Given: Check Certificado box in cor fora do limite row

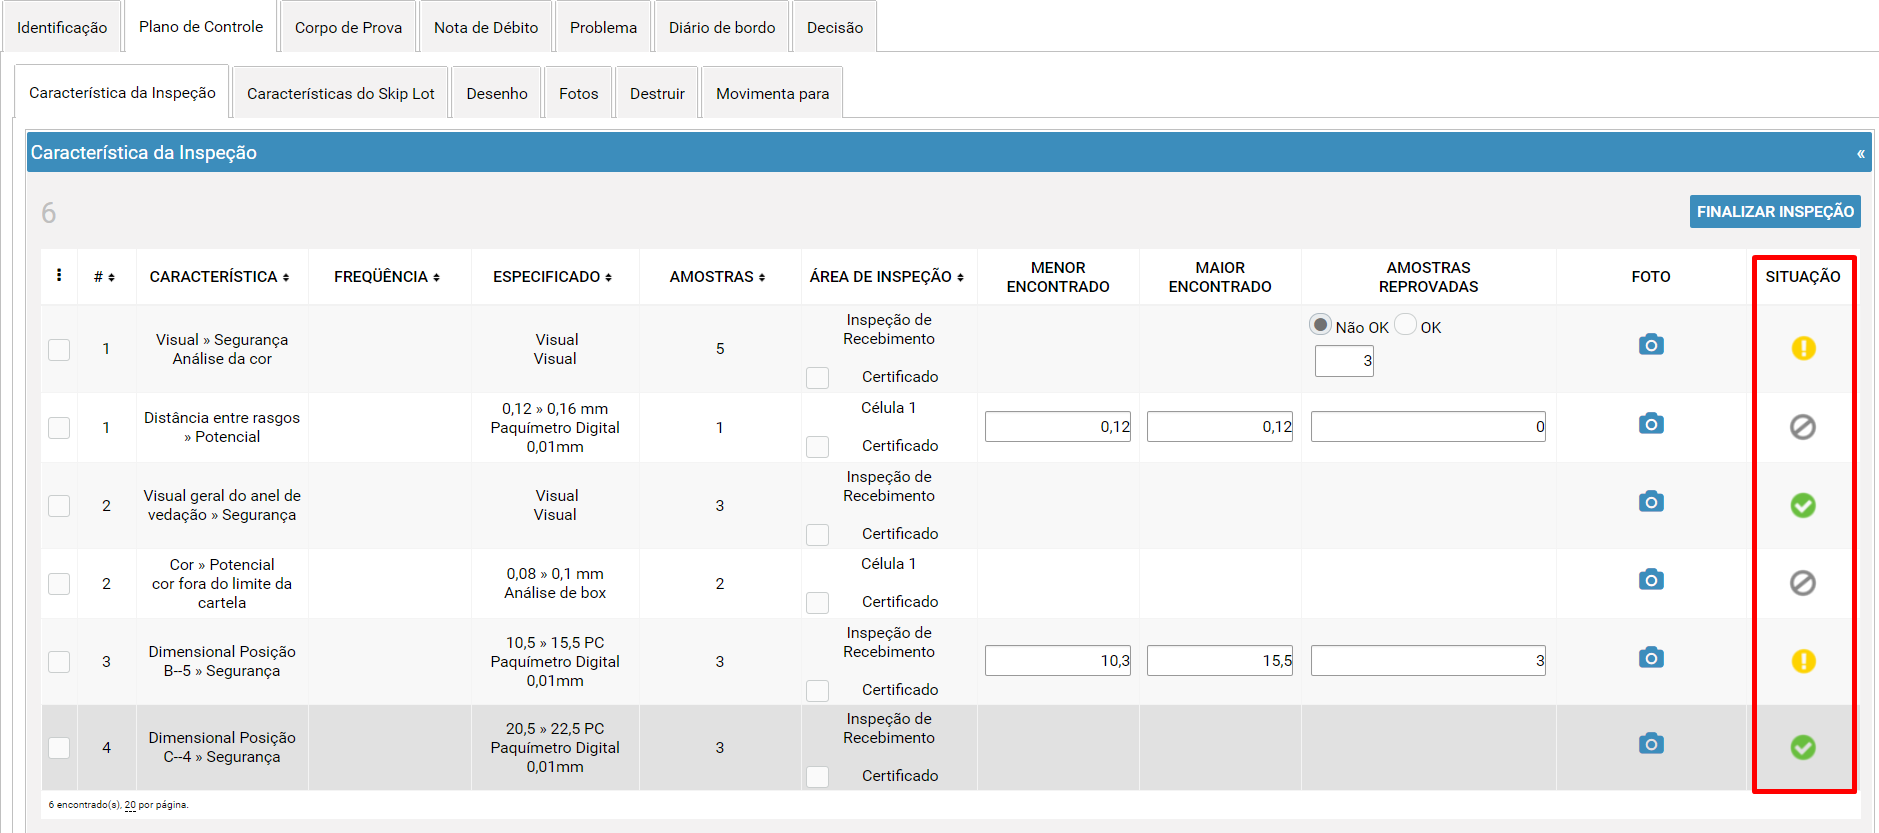Looking at the screenshot, I should [818, 602].
